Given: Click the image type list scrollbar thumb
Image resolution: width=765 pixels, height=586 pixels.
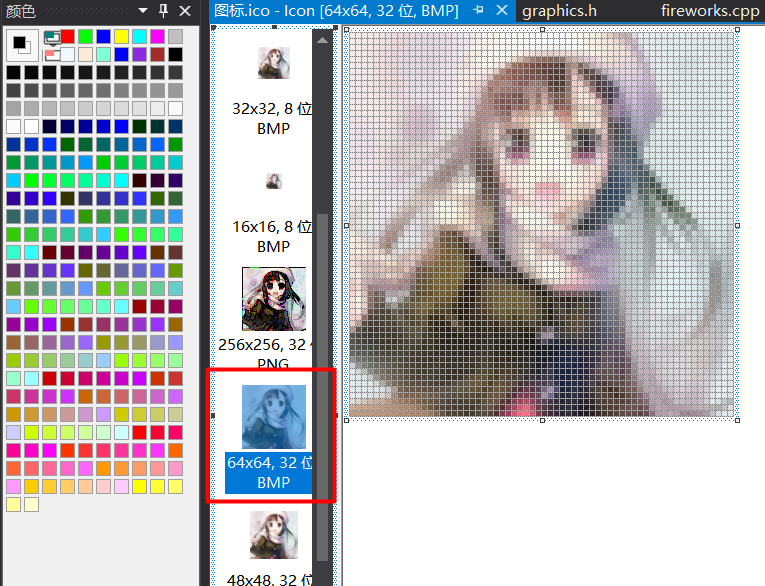Looking at the screenshot, I should (322, 388).
